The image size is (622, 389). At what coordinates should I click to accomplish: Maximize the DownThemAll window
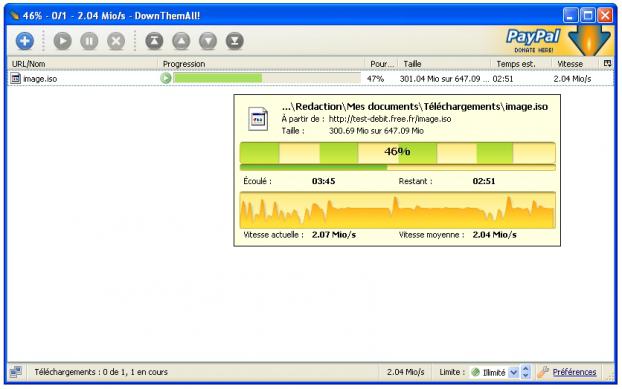[x=587, y=15]
